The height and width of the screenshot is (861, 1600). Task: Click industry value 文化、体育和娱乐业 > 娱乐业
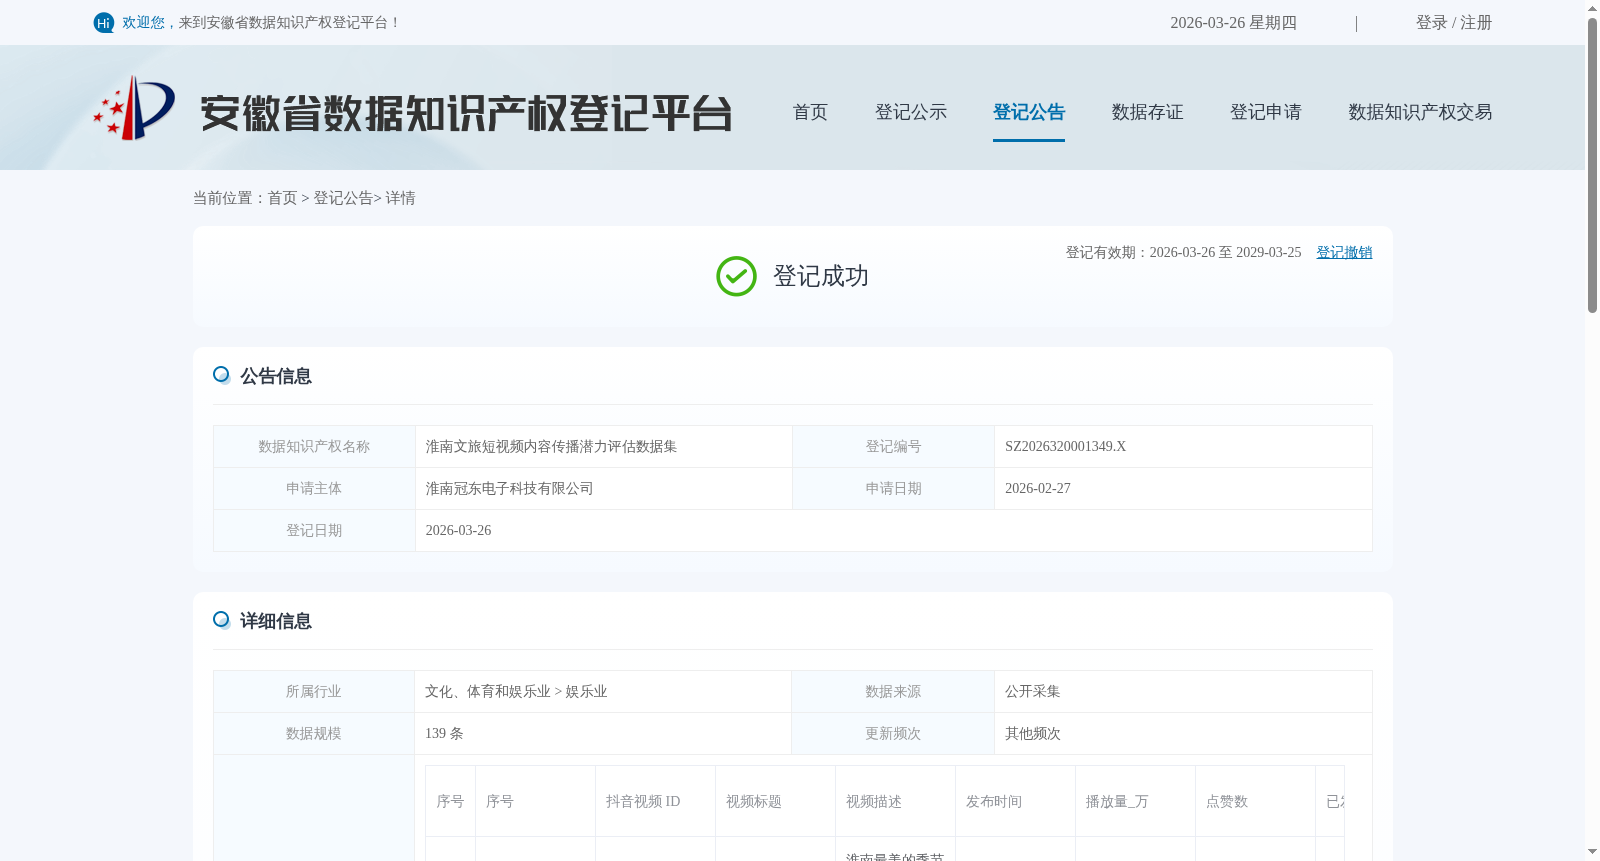point(516,692)
